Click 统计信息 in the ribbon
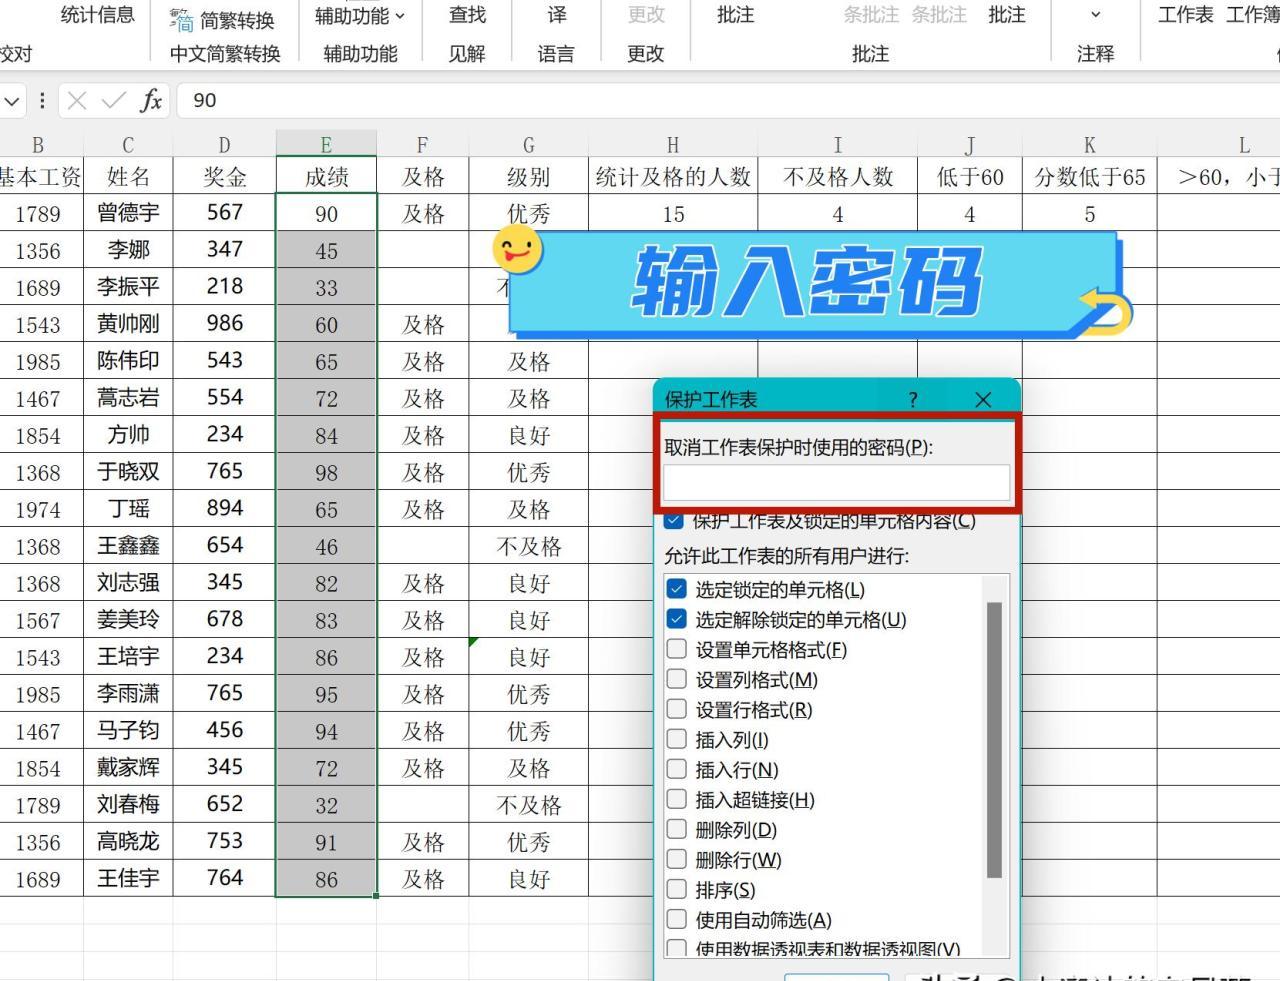1280x981 pixels. (97, 14)
